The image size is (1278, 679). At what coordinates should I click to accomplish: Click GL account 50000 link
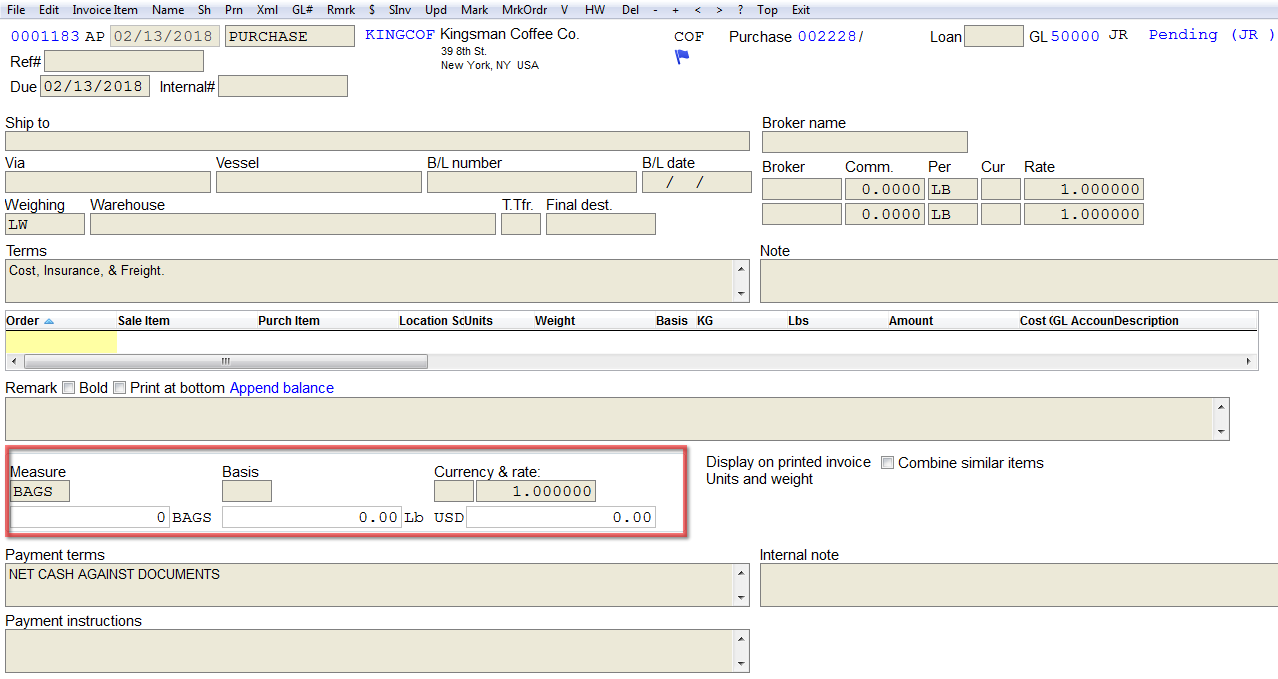pos(1075,37)
